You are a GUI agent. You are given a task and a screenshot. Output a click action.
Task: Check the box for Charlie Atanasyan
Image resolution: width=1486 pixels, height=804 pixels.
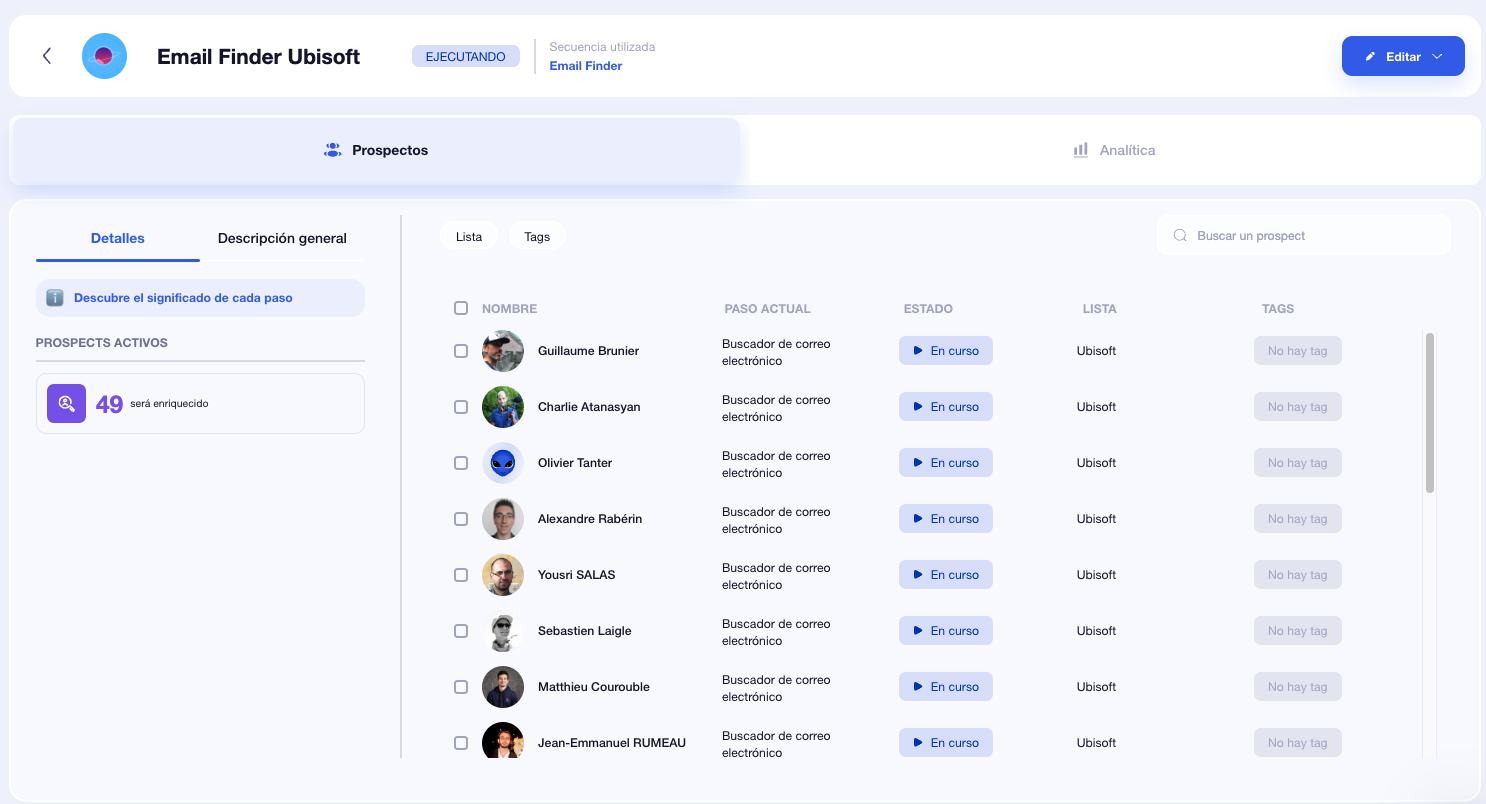[461, 407]
